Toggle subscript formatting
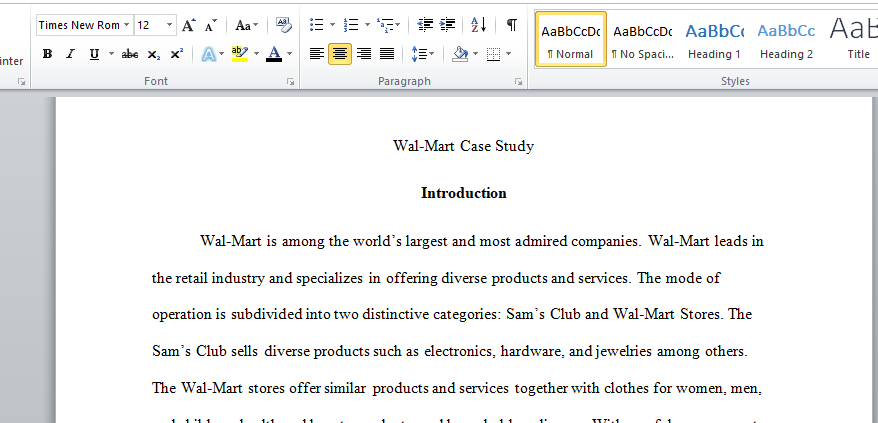 [154, 54]
